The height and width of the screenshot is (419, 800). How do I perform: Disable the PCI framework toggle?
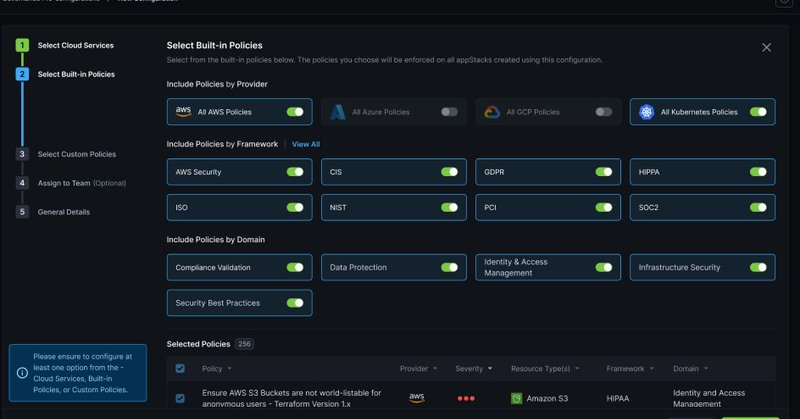pos(604,207)
